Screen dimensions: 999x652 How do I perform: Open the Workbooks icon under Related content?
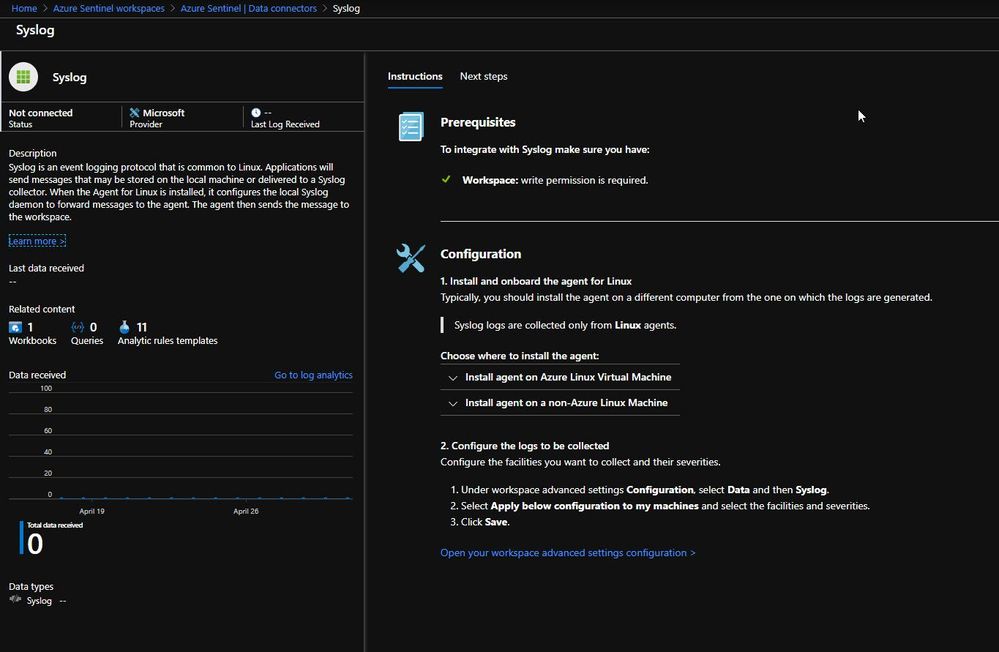15,326
